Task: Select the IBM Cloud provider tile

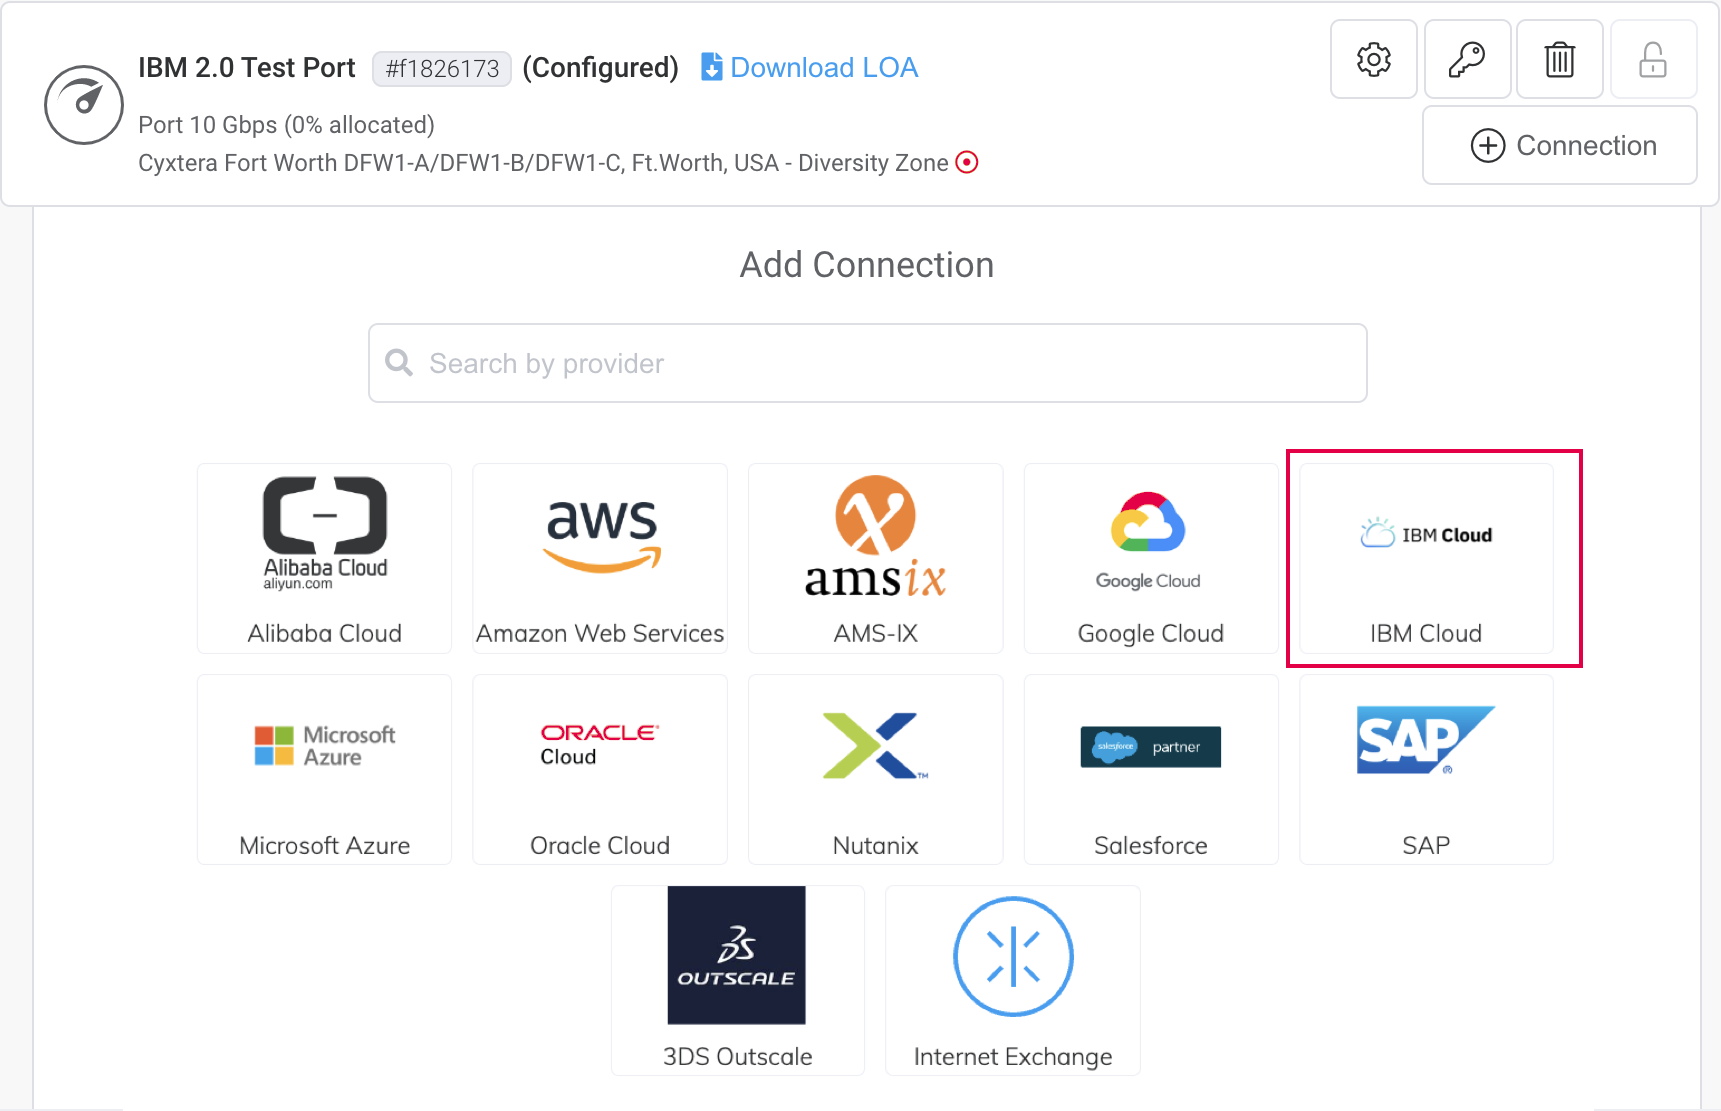Action: tap(1426, 558)
